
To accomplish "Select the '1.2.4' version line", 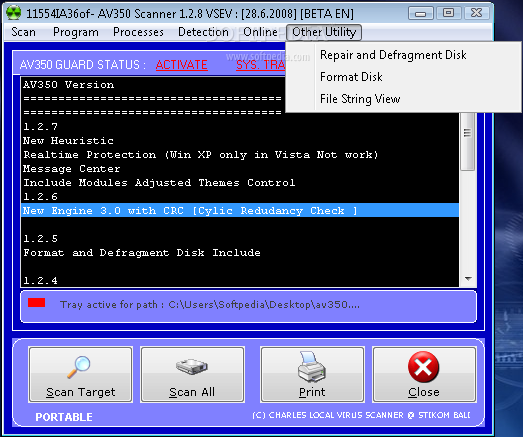I will coord(240,280).
